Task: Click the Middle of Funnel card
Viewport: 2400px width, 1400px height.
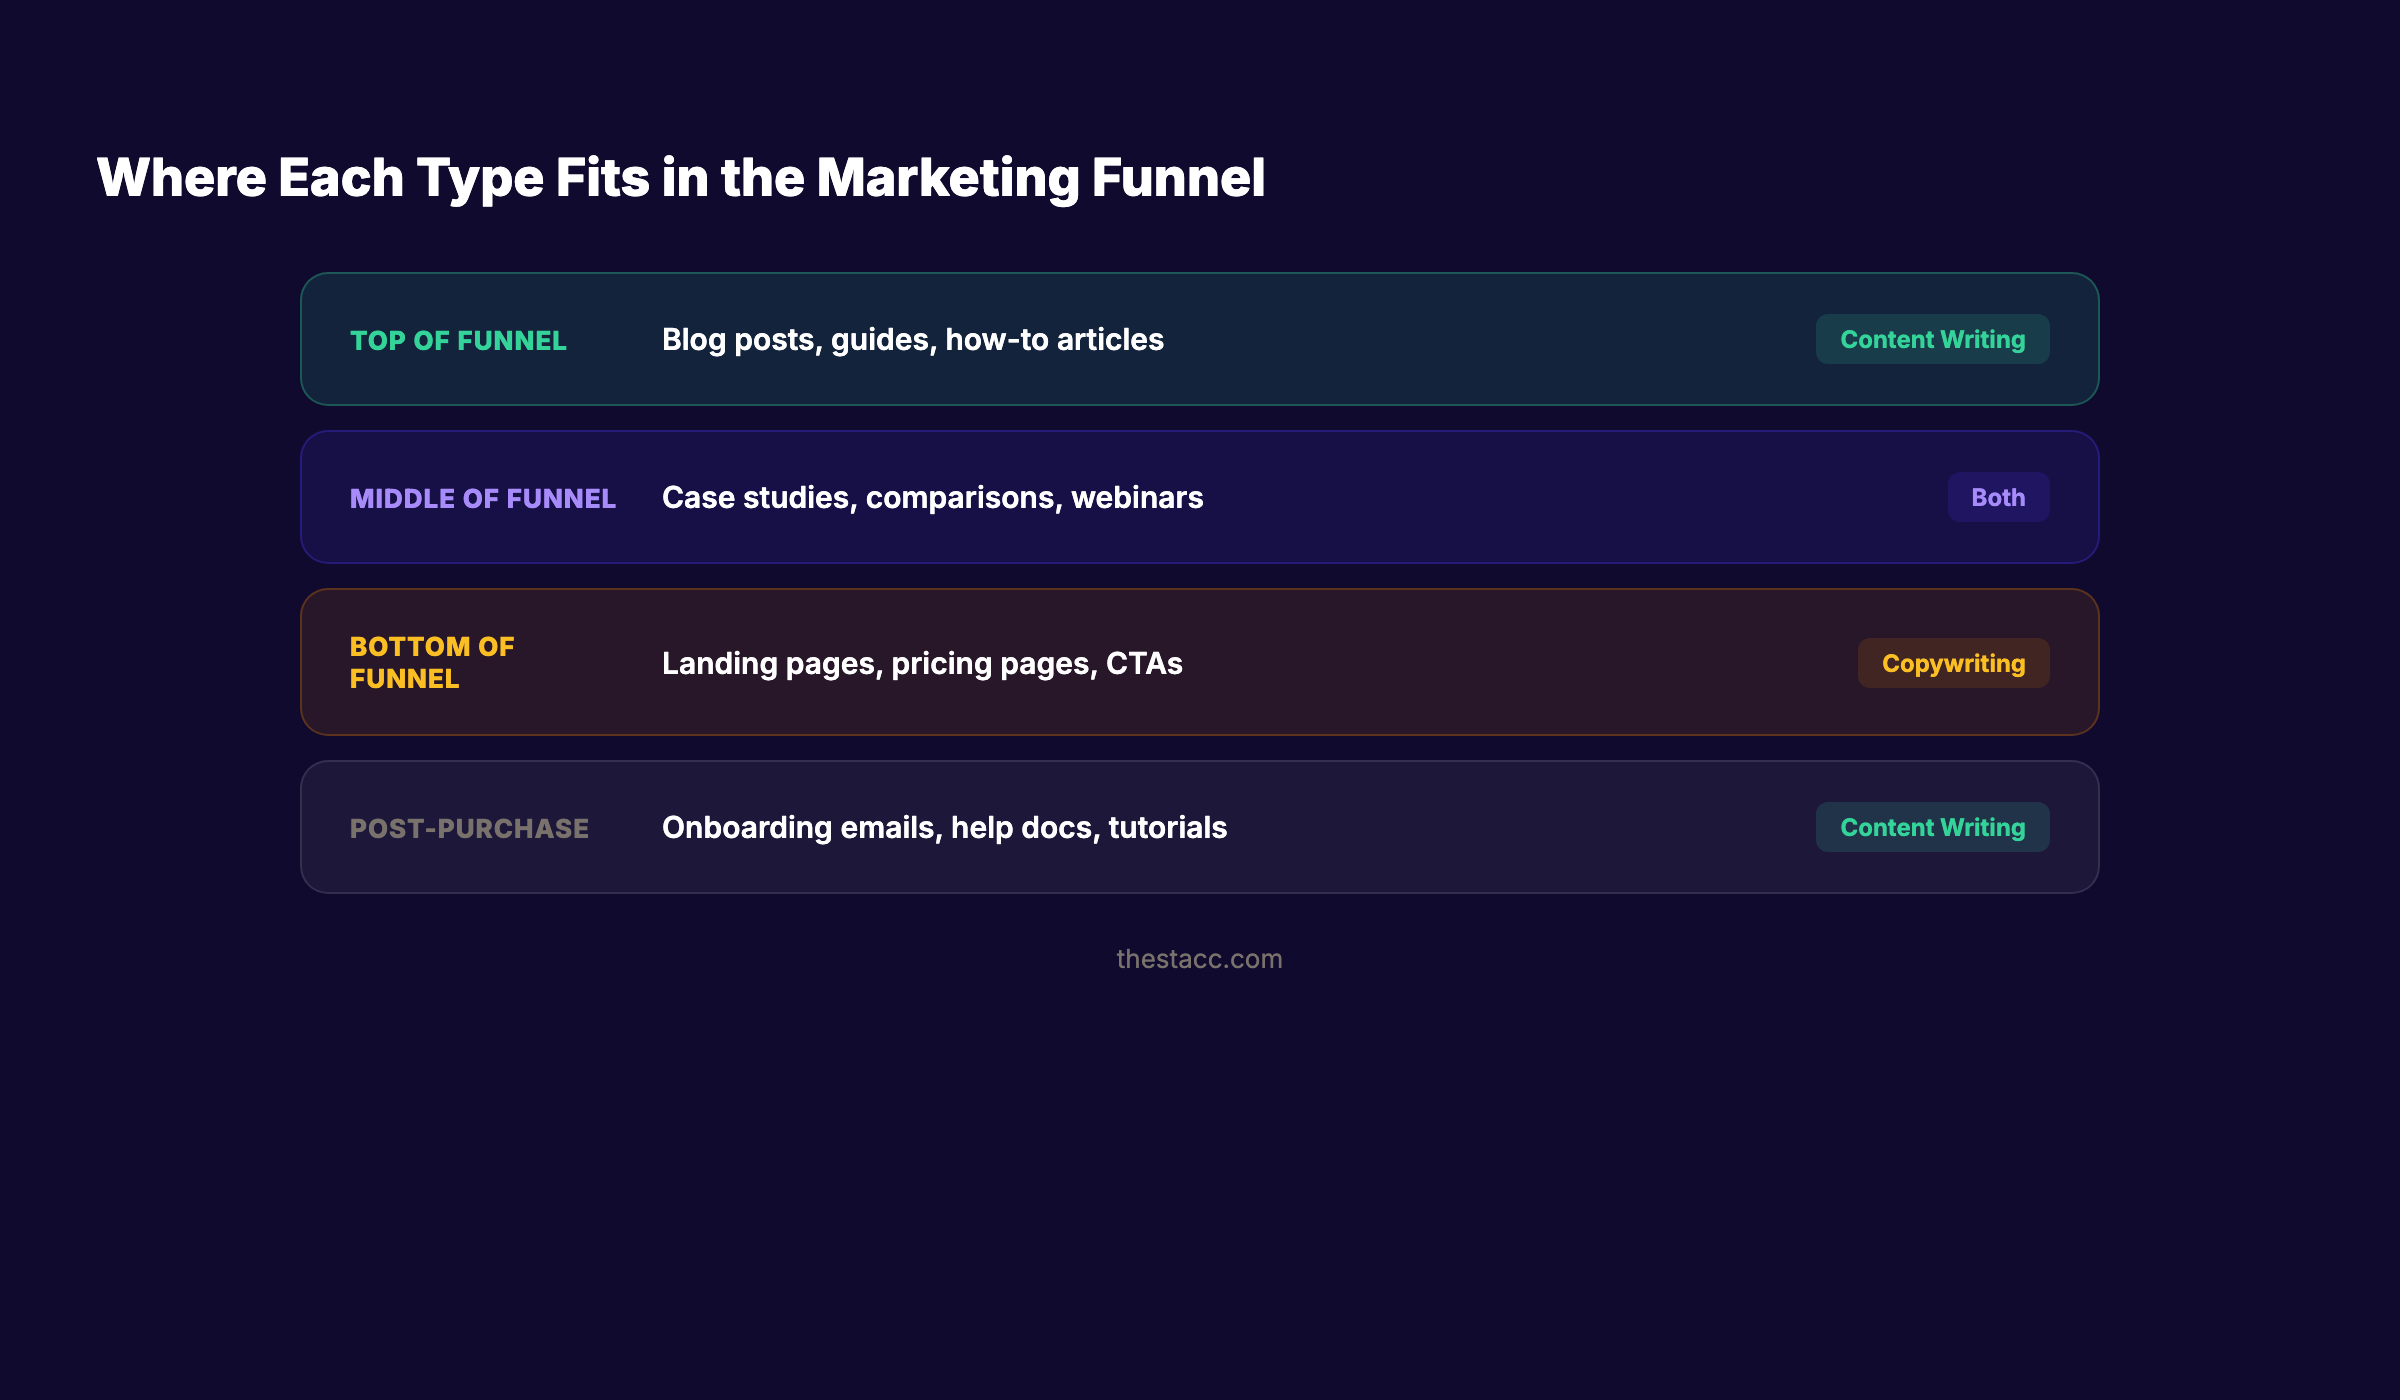Action: (1200, 497)
